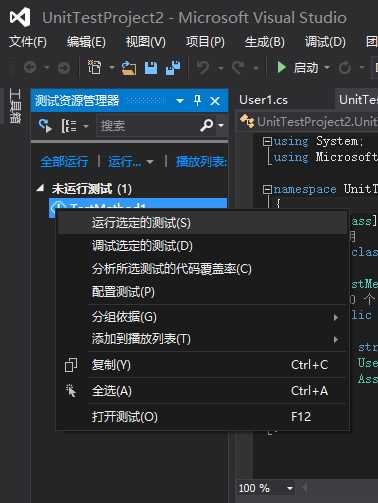This screenshot has width=378, height=503.
Task: Collapse the using directives region
Action: coord(267,142)
